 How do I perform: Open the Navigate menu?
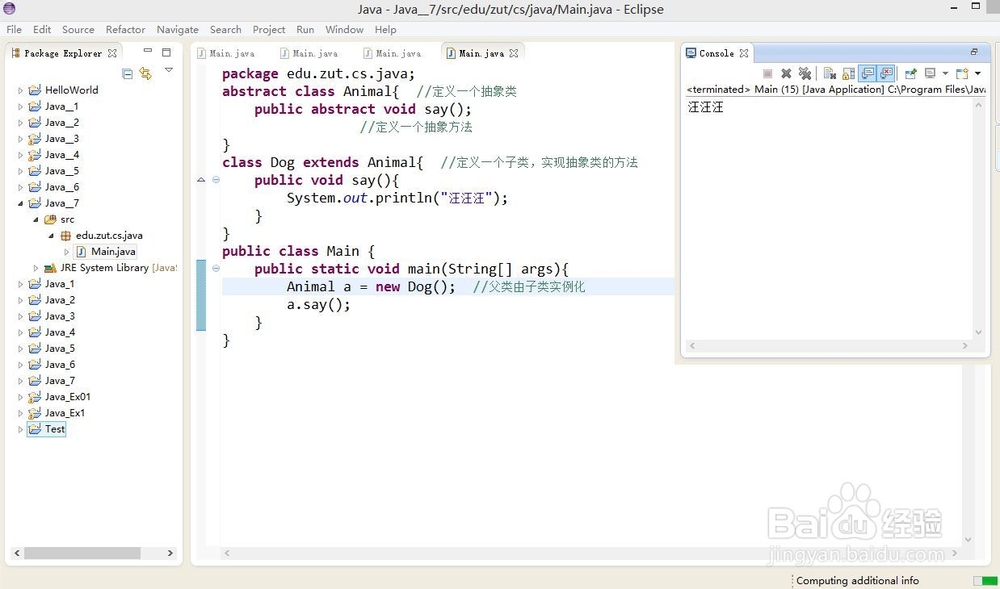[177, 29]
